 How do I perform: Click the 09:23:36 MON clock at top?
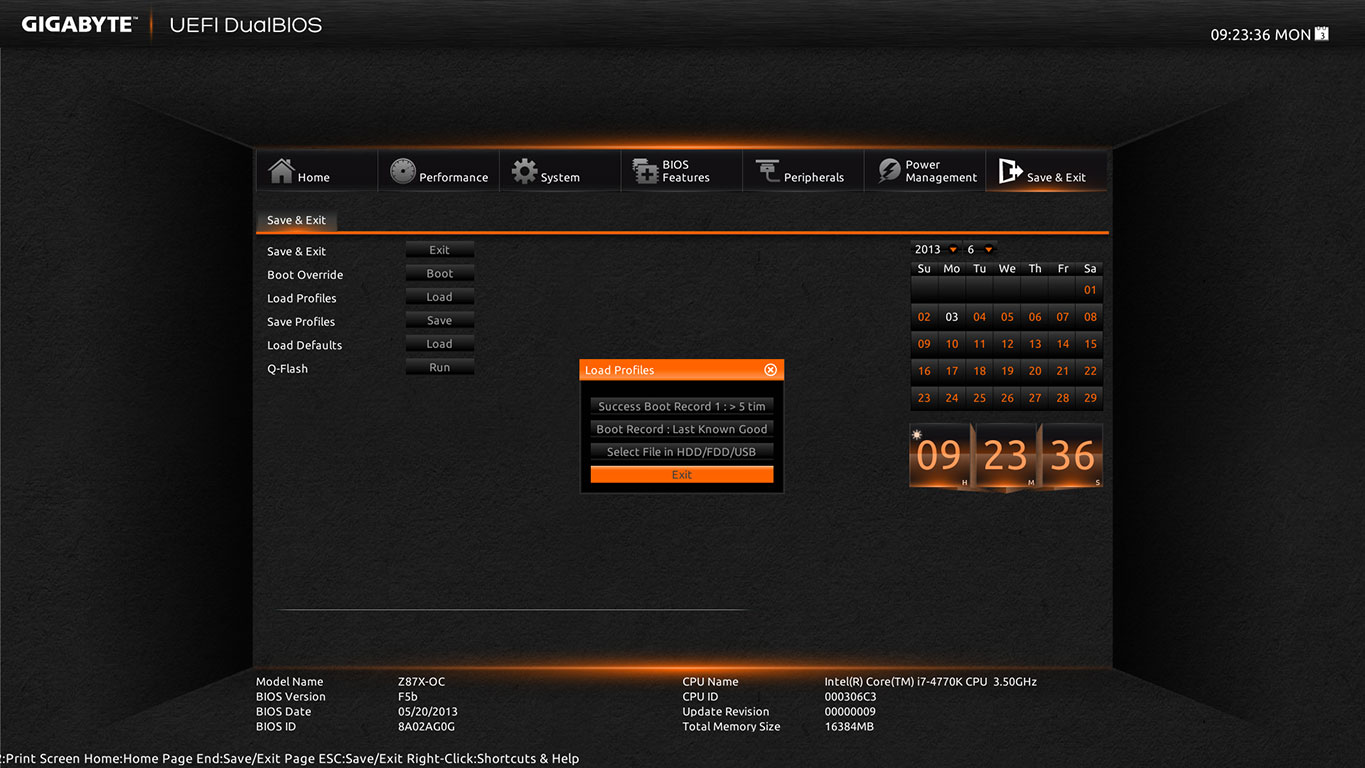coord(1260,35)
